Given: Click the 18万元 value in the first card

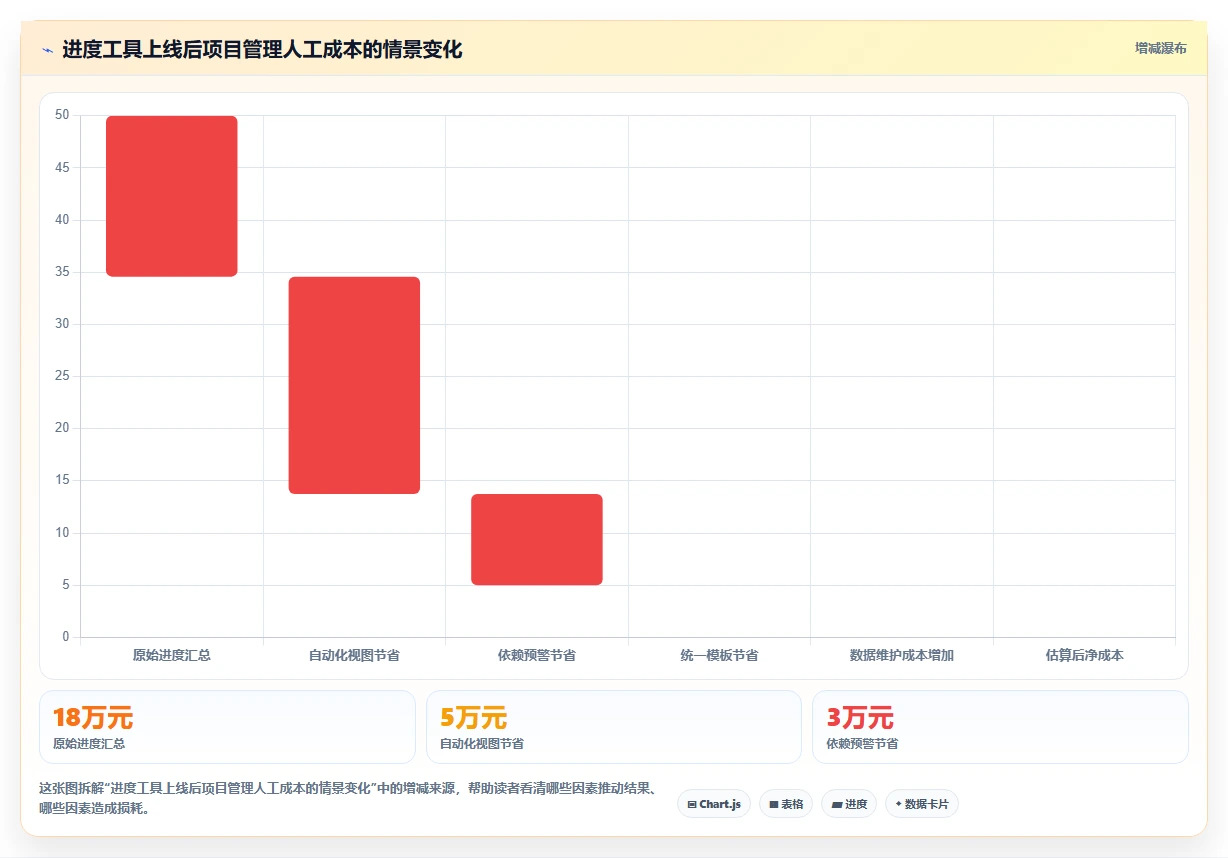Looking at the screenshot, I should pos(93,718).
